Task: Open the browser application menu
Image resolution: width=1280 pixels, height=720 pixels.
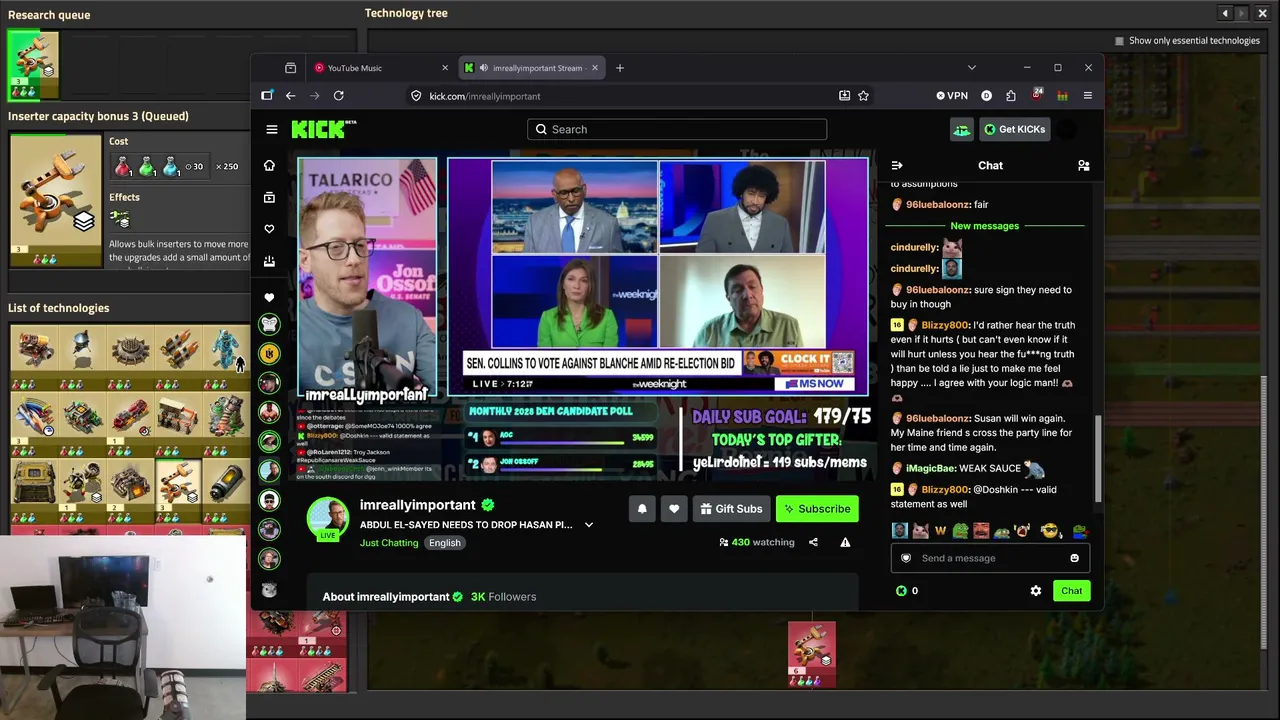Action: tap(1087, 96)
